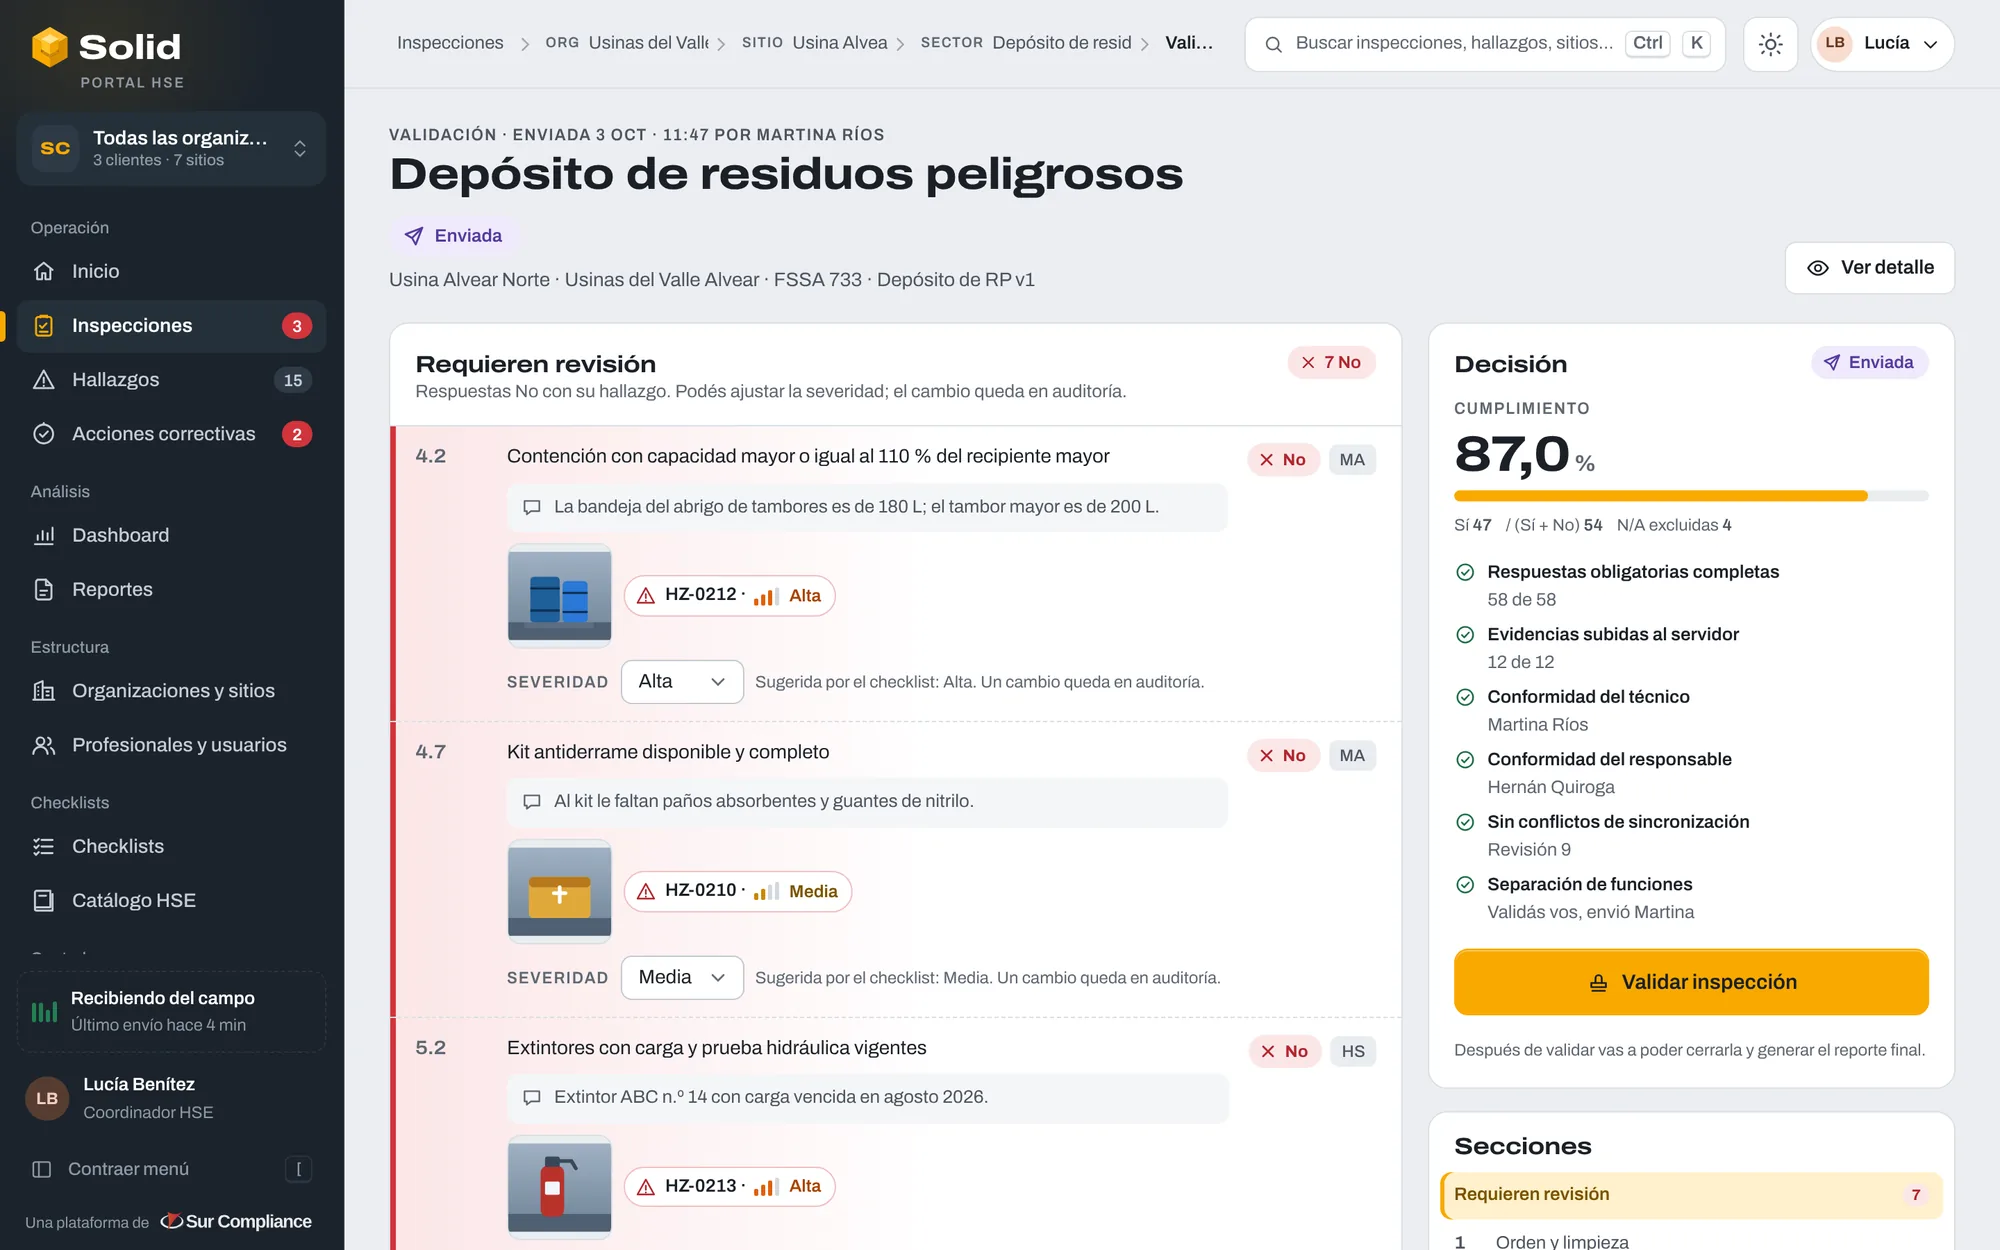Screen dimensions: 2000x1250
Task: Click hallazgo chip HZ-0212
Action: tap(729, 596)
